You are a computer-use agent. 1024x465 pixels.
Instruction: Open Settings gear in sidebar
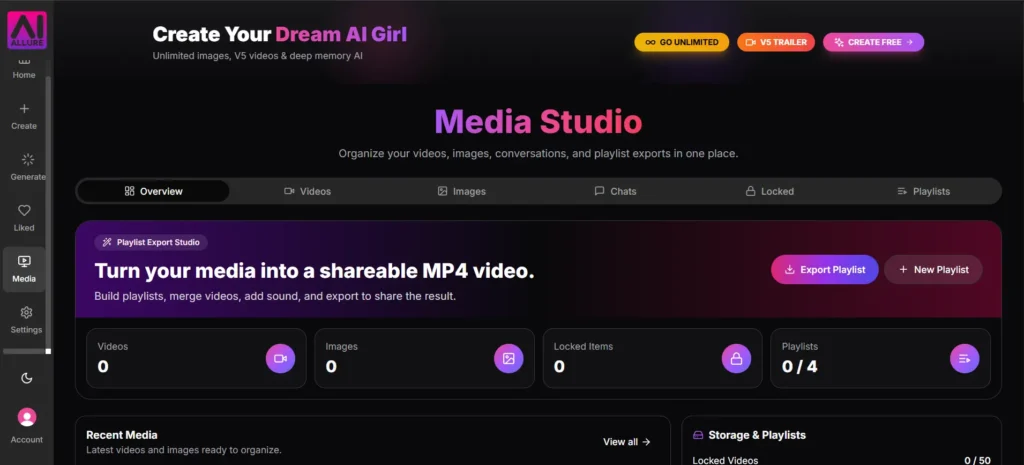tap(26, 312)
